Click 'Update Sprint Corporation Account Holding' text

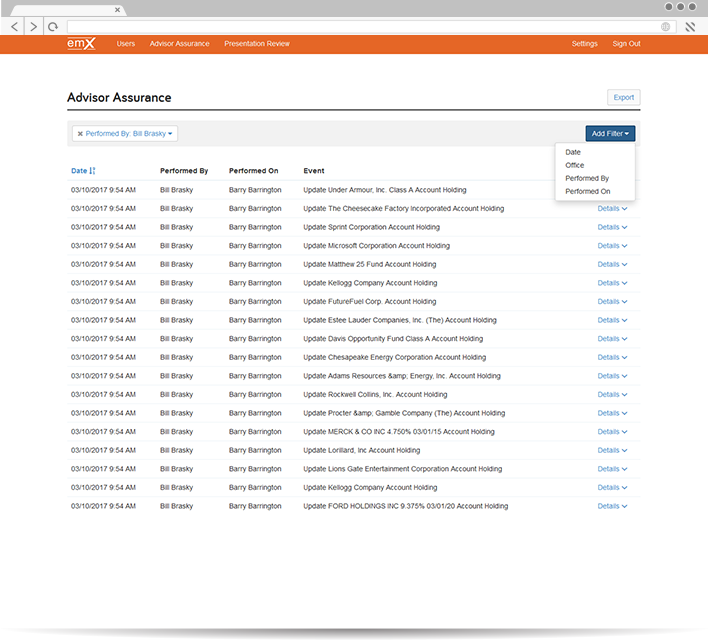pos(371,227)
